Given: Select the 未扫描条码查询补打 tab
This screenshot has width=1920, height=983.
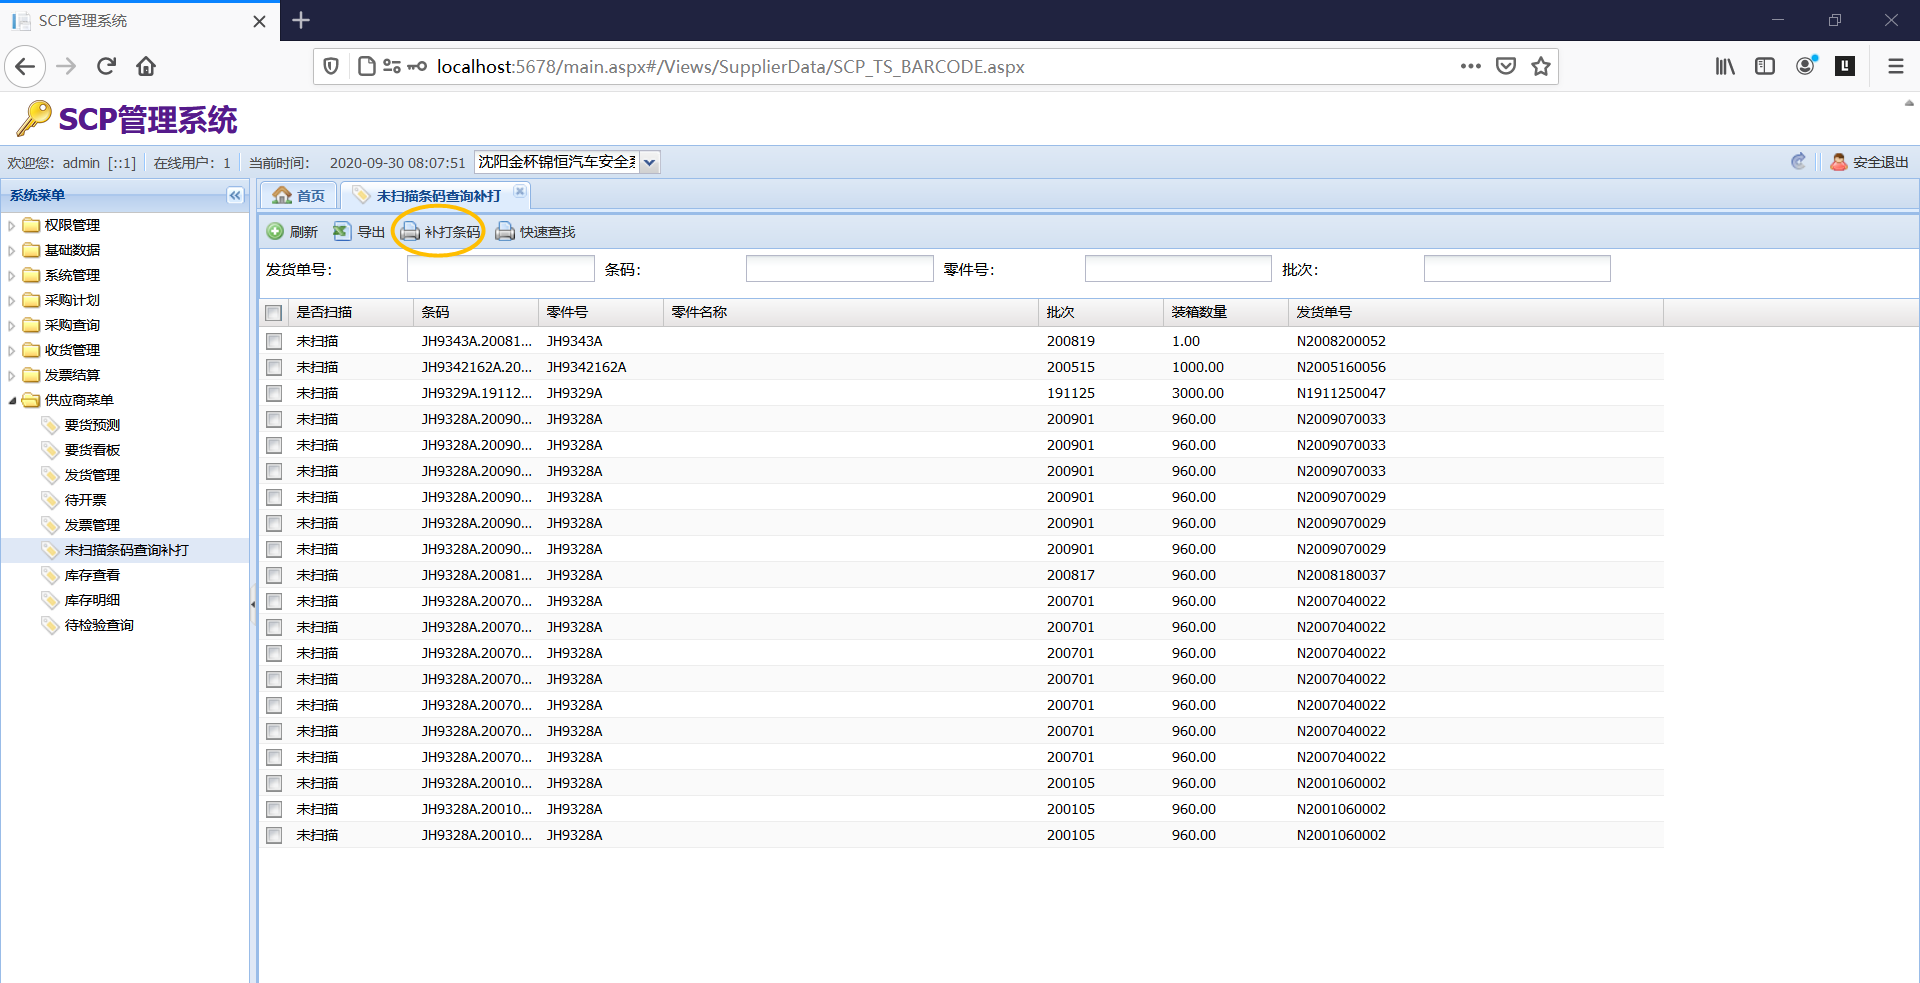Looking at the screenshot, I should pyautogui.click(x=437, y=195).
